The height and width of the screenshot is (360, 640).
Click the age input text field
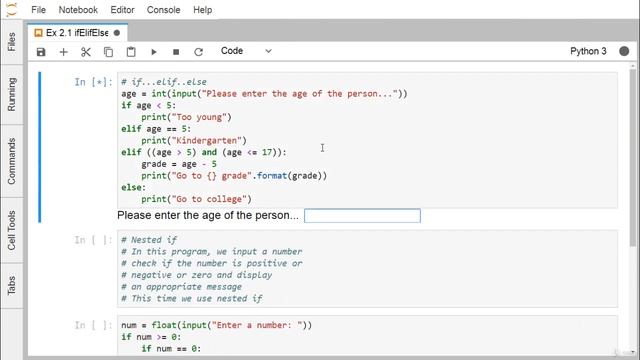pos(362,216)
